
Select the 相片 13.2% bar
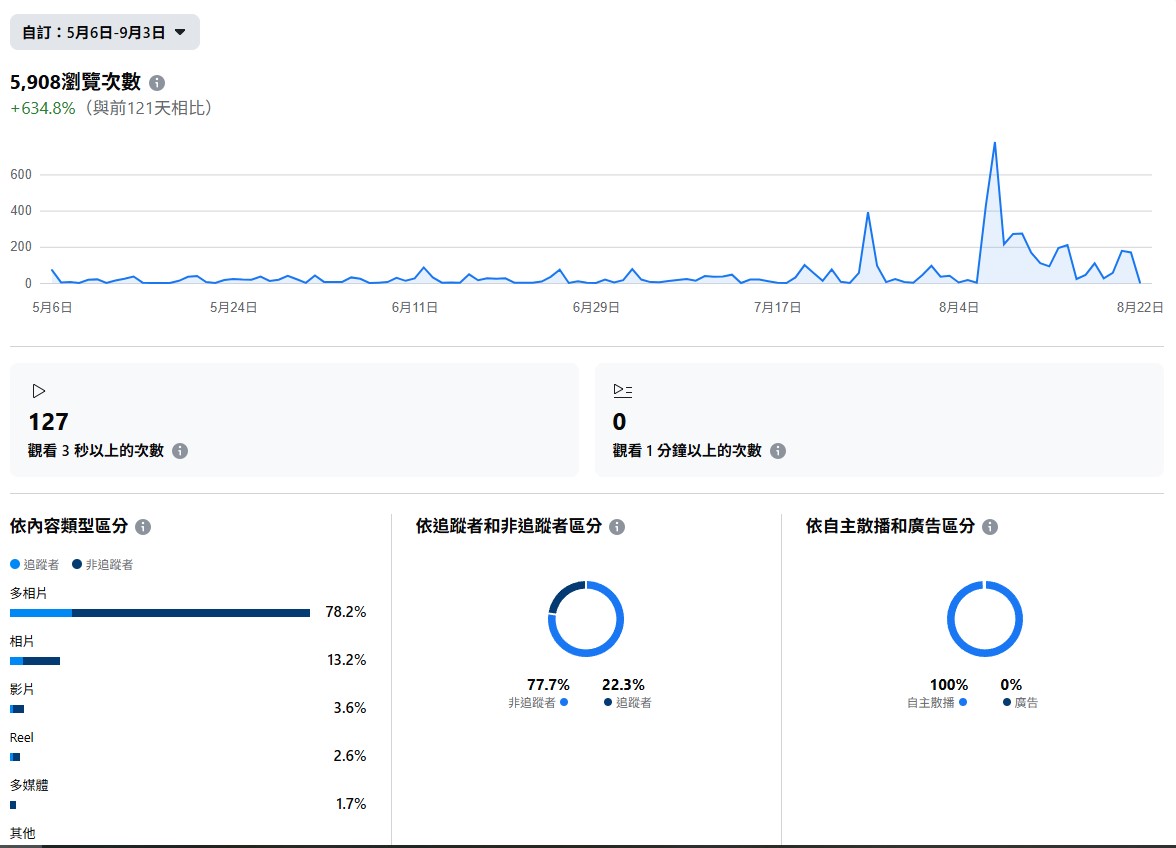[x=35, y=661]
